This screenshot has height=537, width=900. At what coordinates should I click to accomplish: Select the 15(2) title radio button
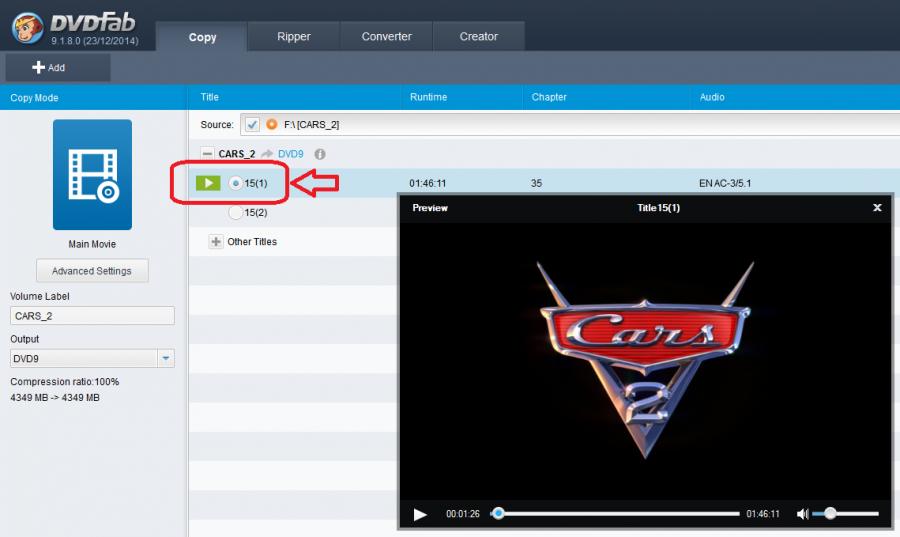pyautogui.click(x=235, y=212)
